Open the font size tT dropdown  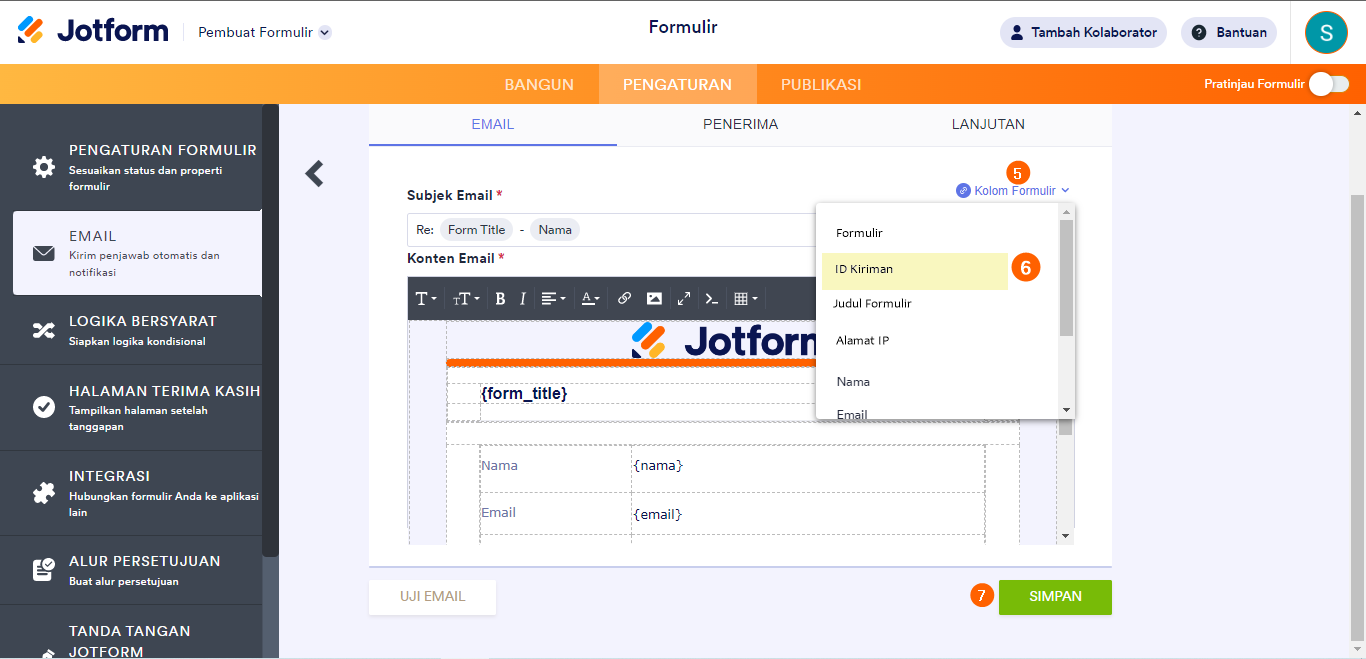(x=466, y=298)
